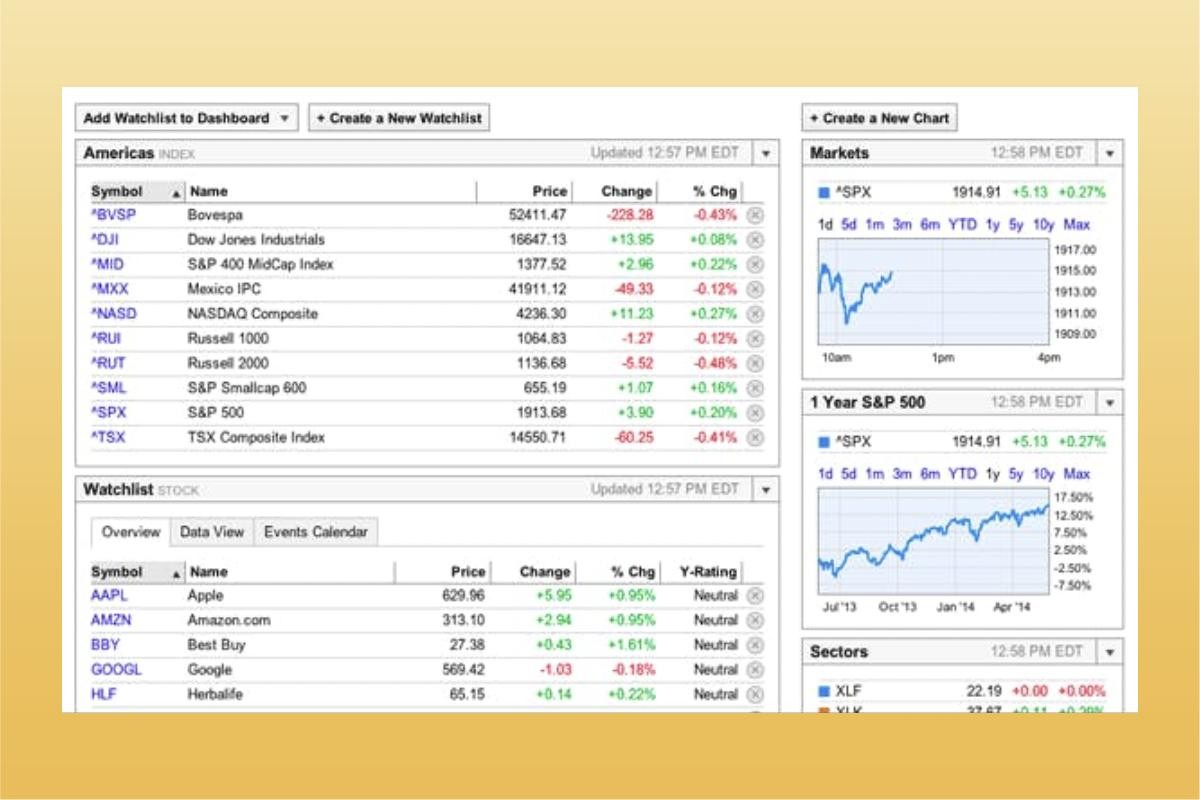The width and height of the screenshot is (1200, 800).
Task: Remove the ^TSX Composite Index row
Action: (755, 437)
